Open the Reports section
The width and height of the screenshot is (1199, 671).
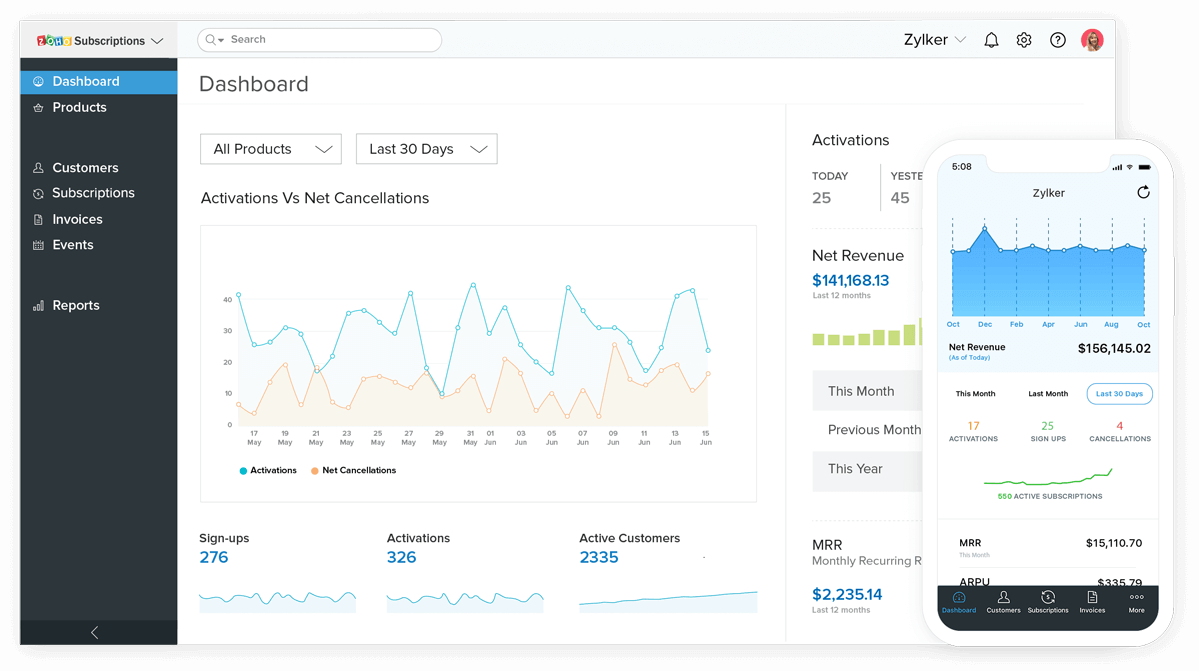pyautogui.click(x=73, y=305)
